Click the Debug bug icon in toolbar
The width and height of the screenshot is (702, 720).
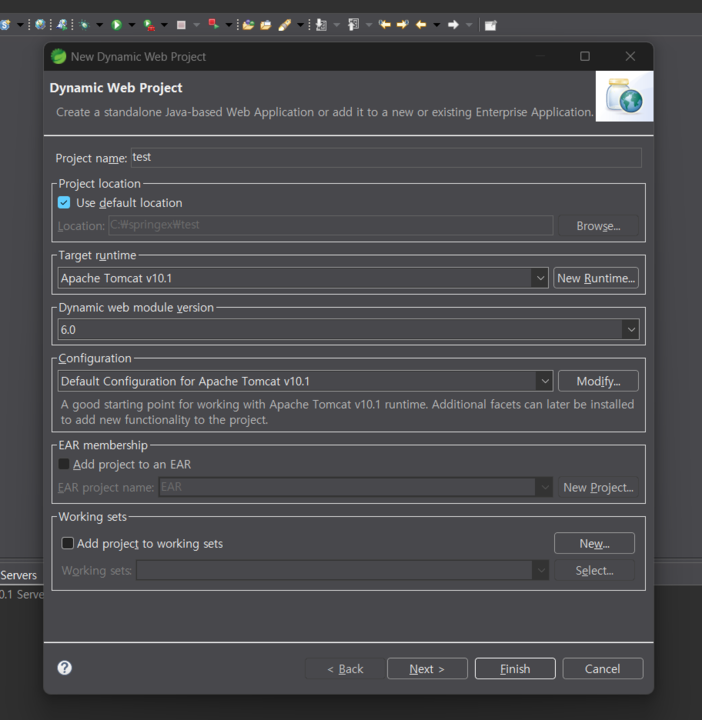[x=84, y=25]
